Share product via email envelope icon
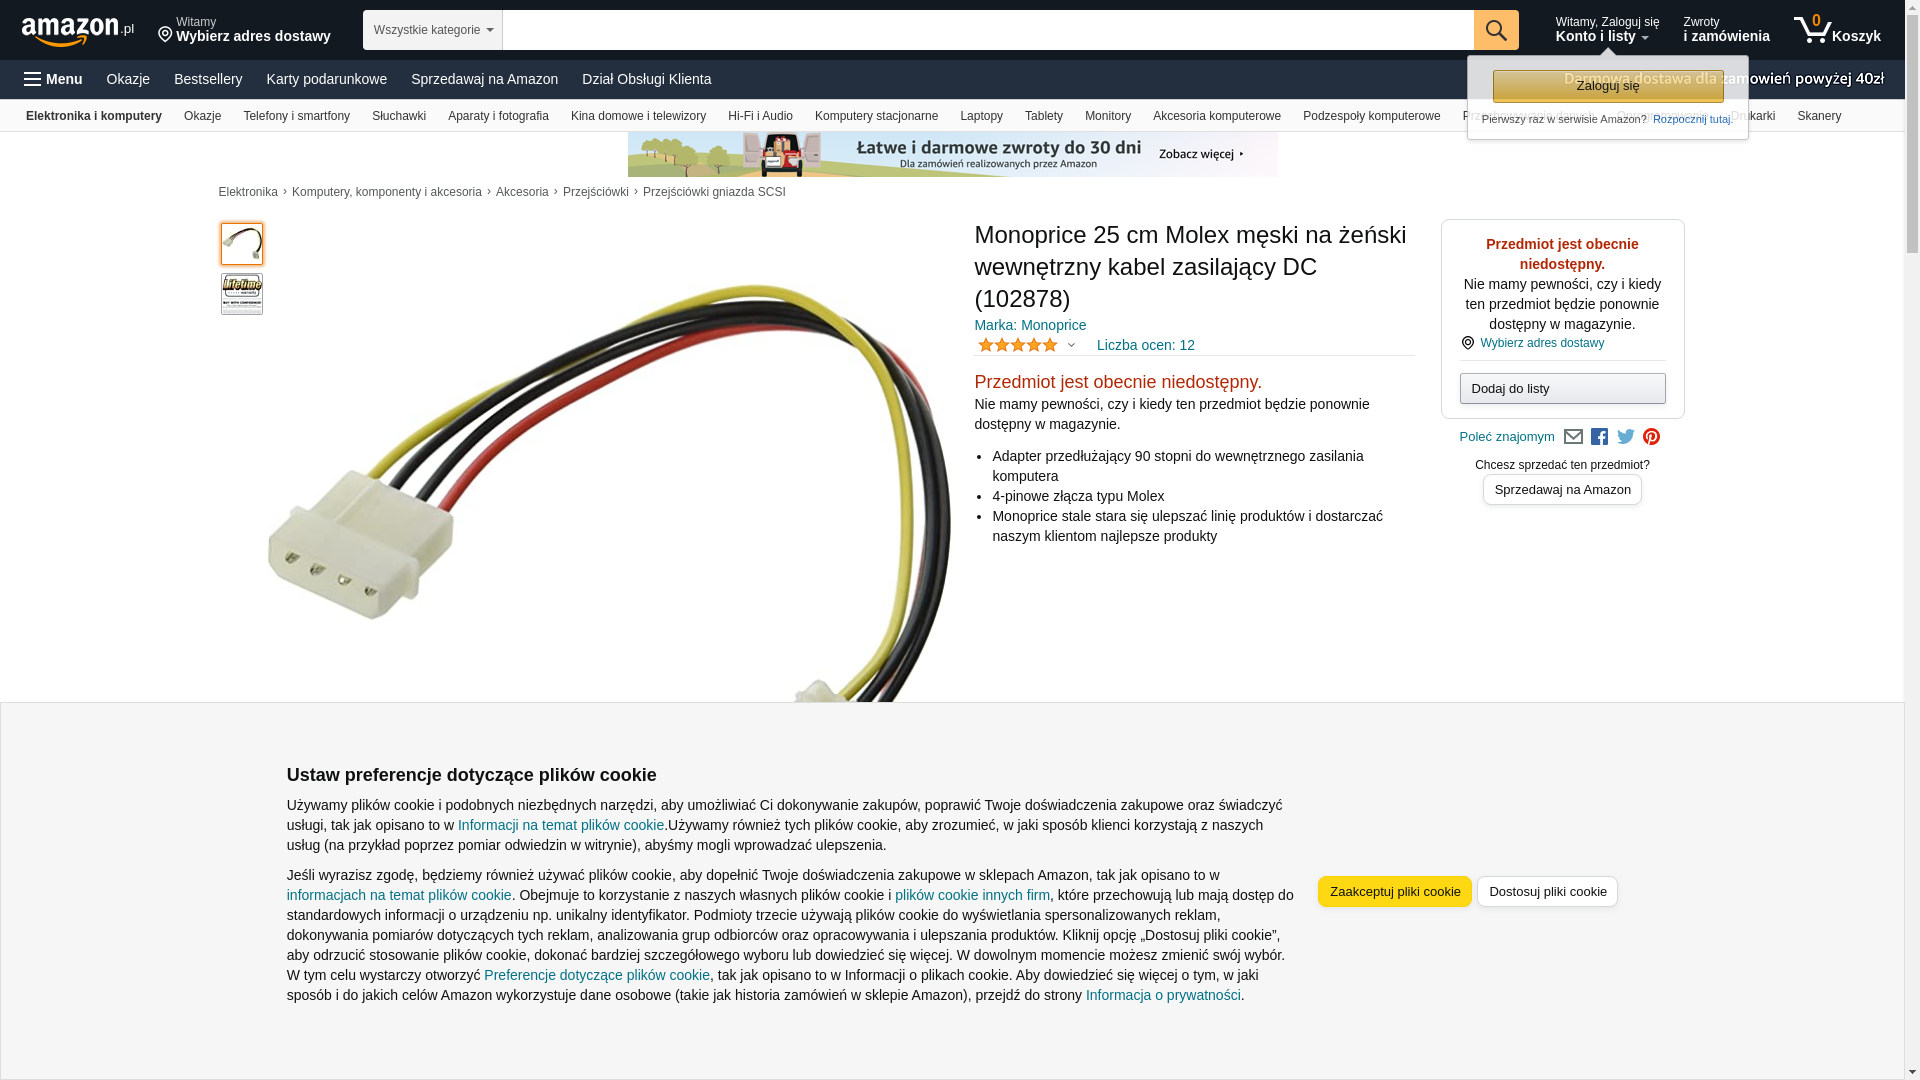Viewport: 1920px width, 1080px height. (x=1573, y=437)
